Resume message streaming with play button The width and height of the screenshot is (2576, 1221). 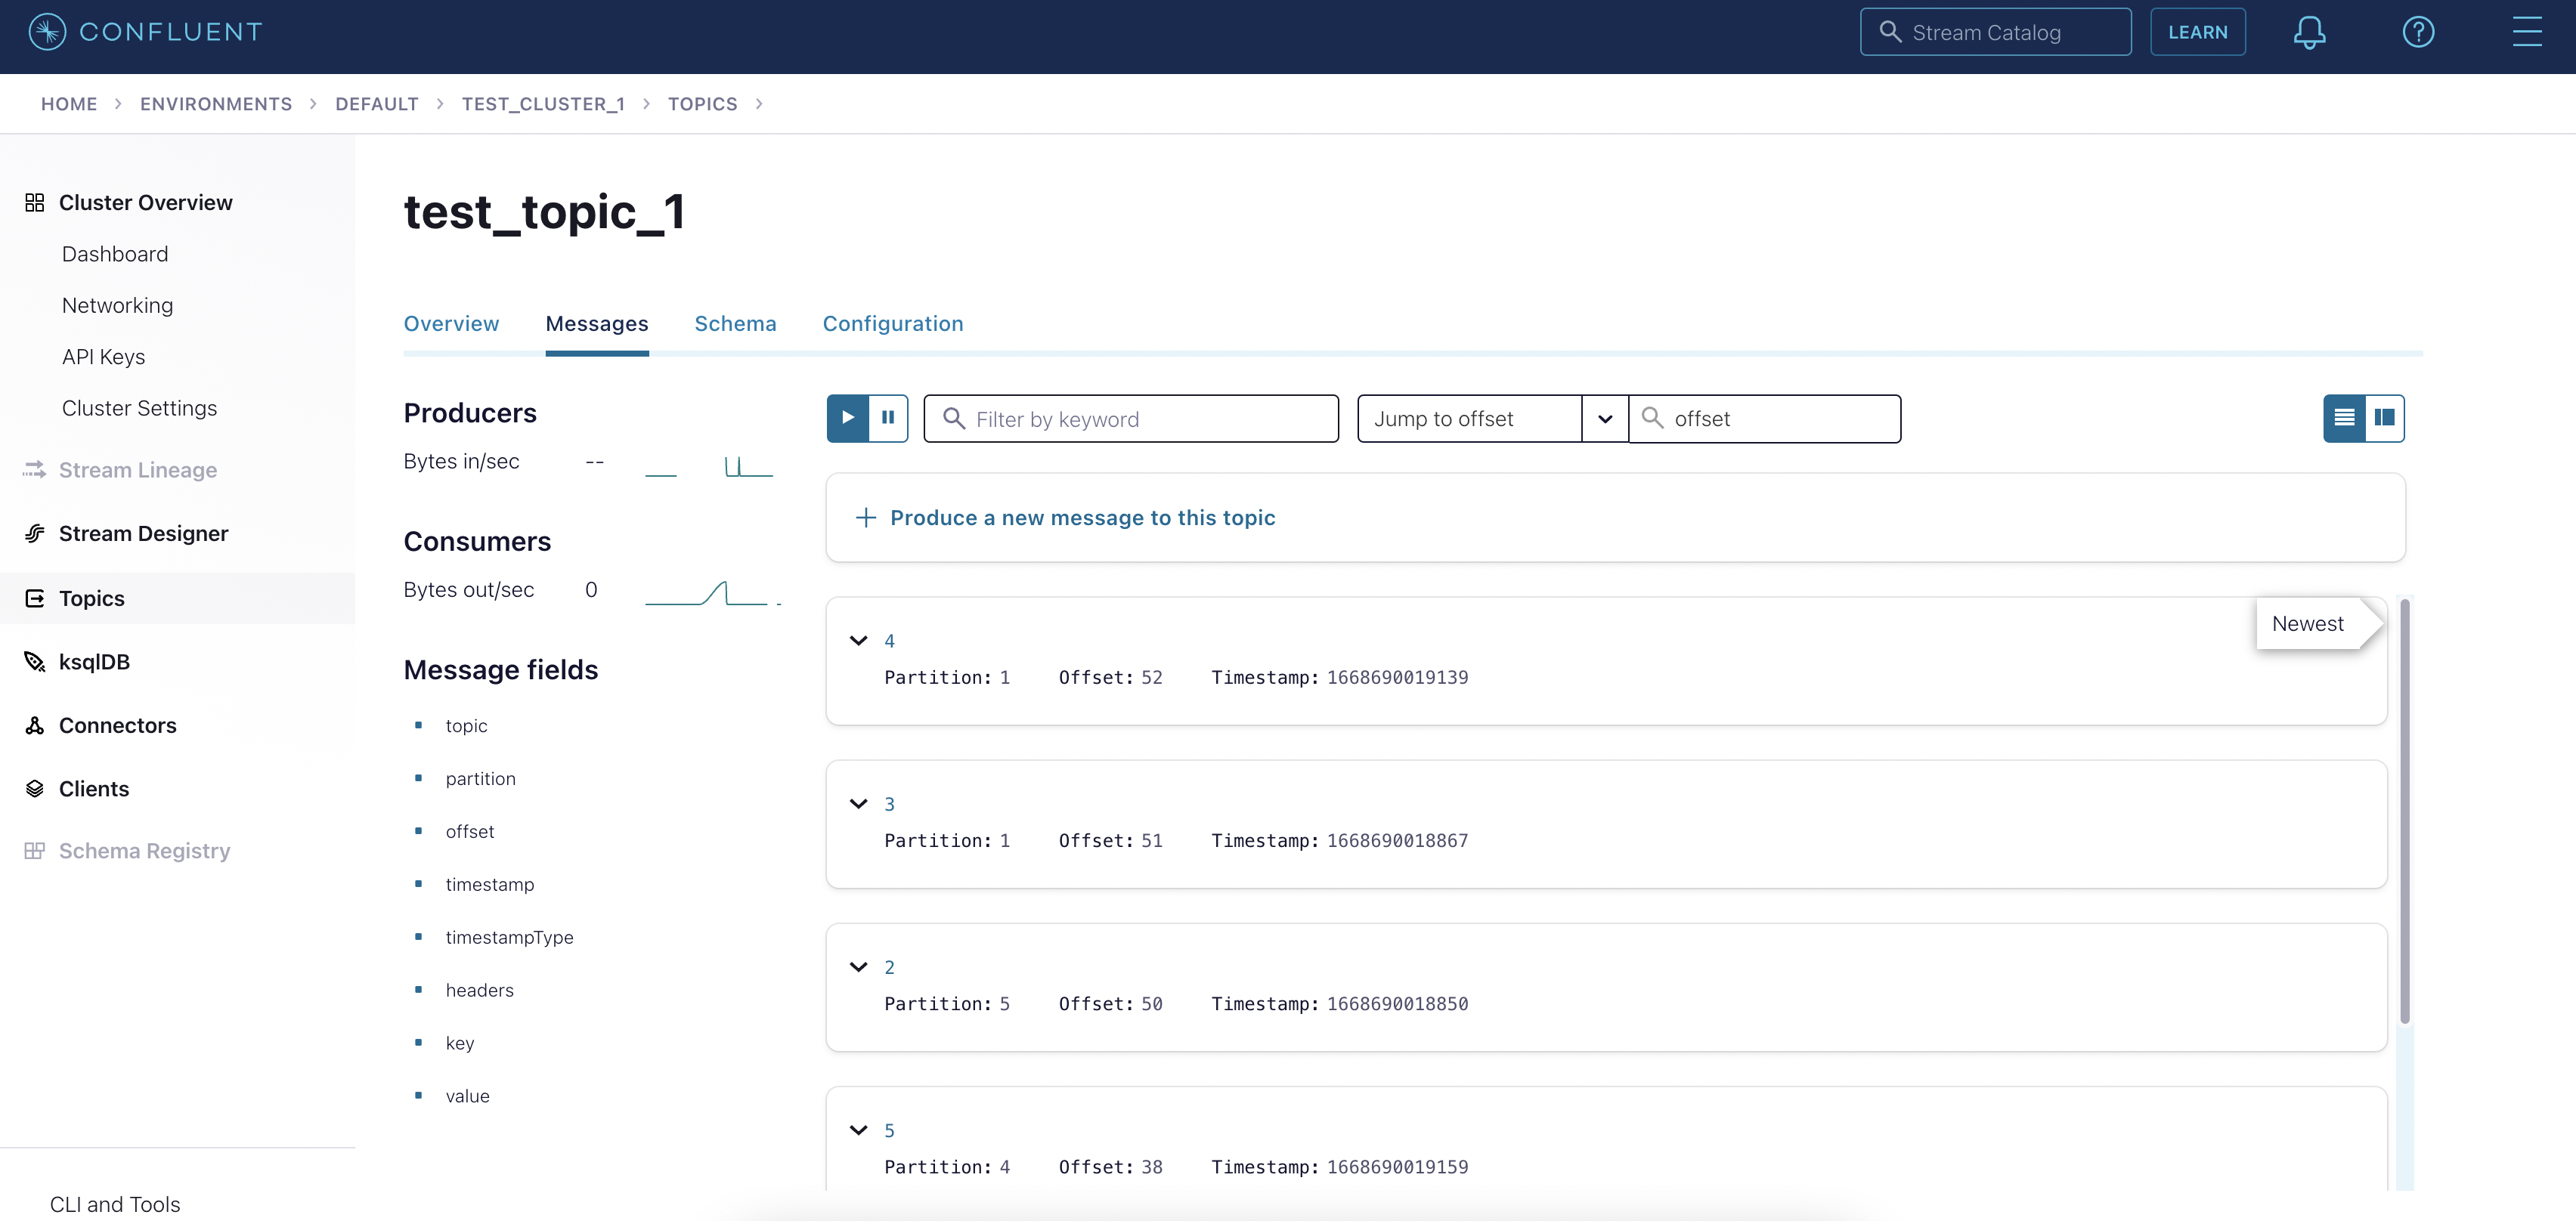848,418
